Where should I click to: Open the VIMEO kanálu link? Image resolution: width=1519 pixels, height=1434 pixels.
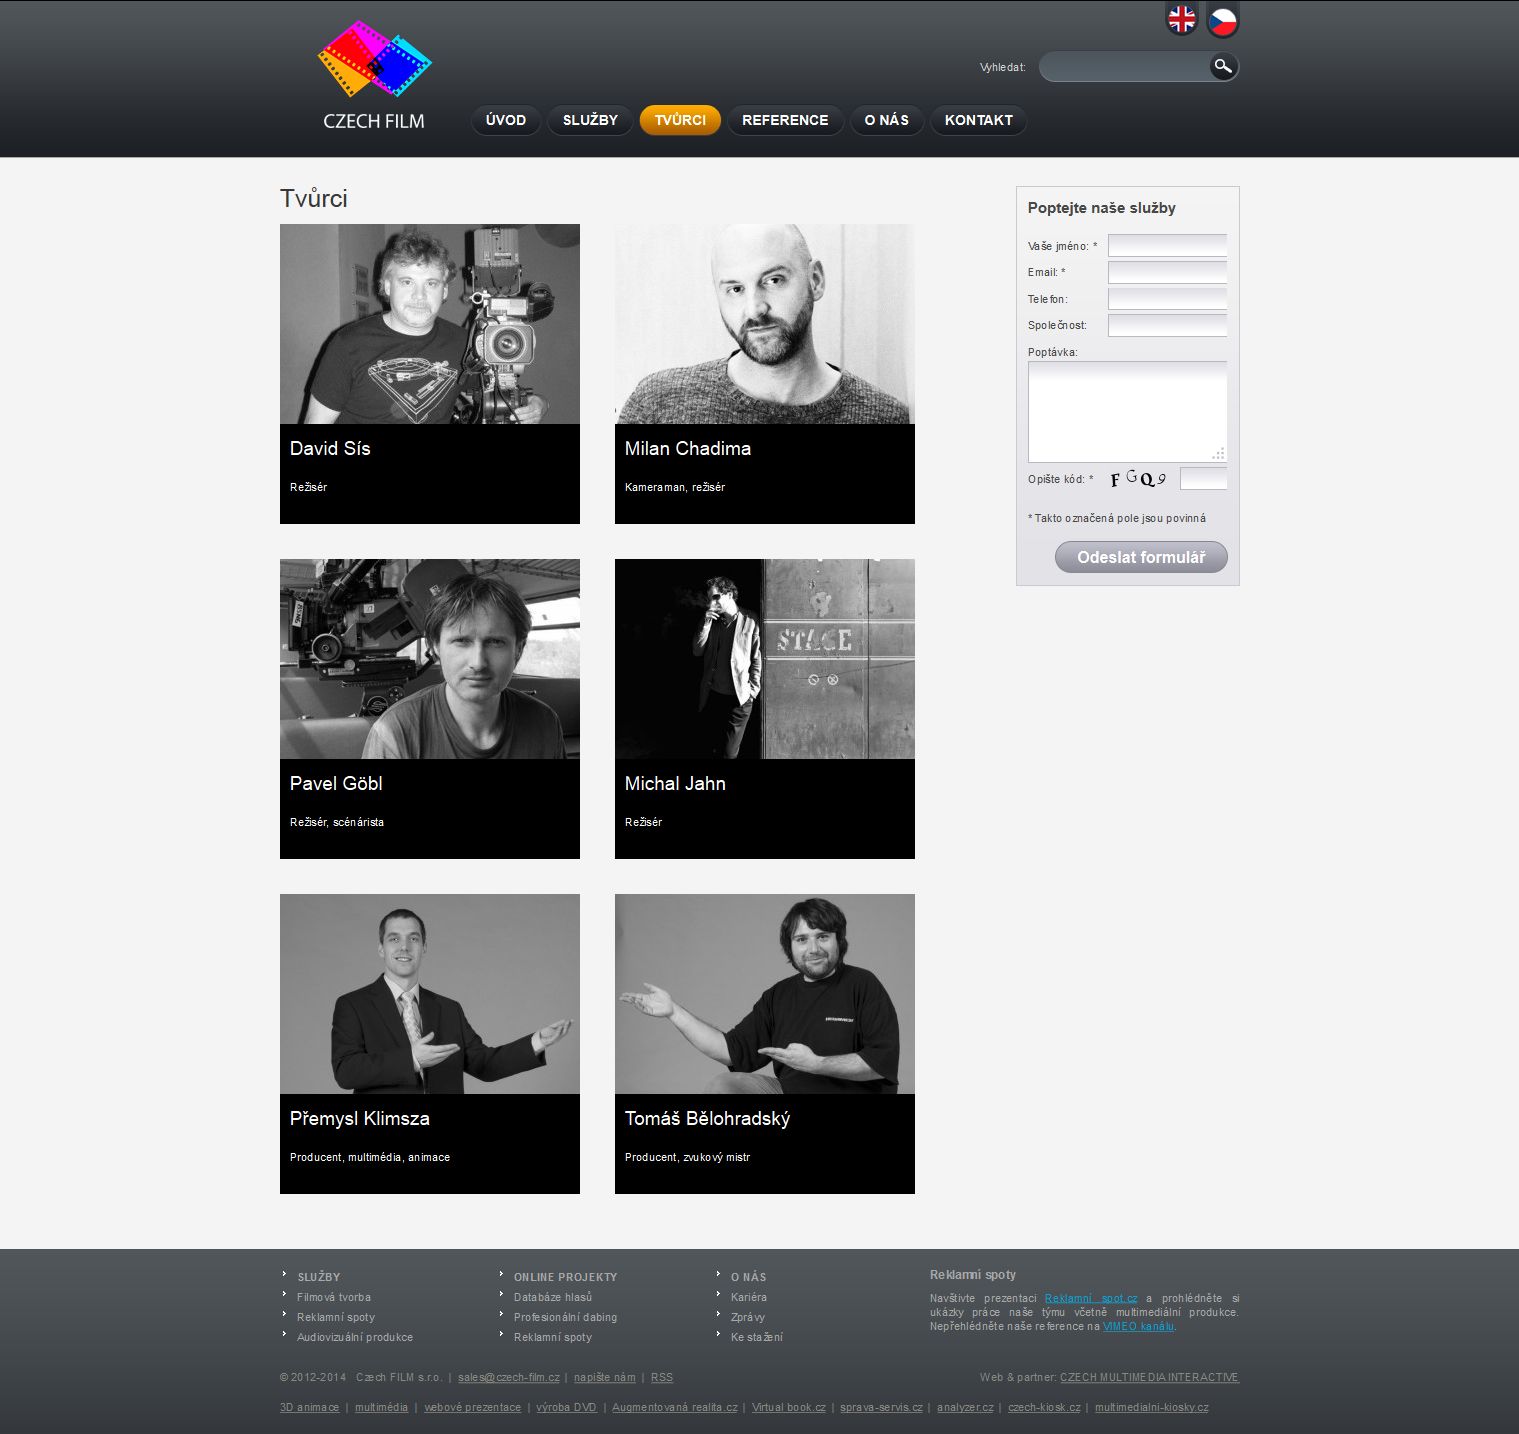[1138, 1326]
